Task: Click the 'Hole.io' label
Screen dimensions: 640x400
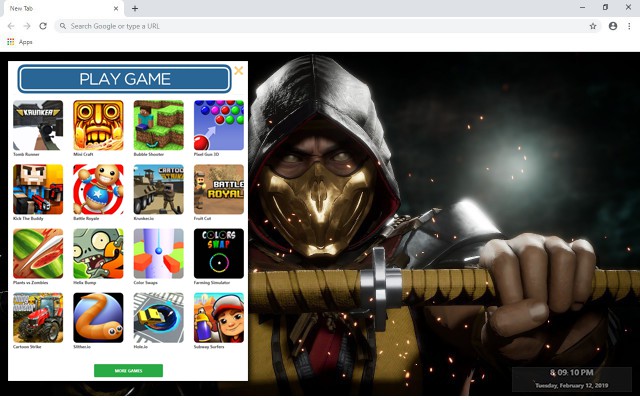Action: tap(141, 347)
